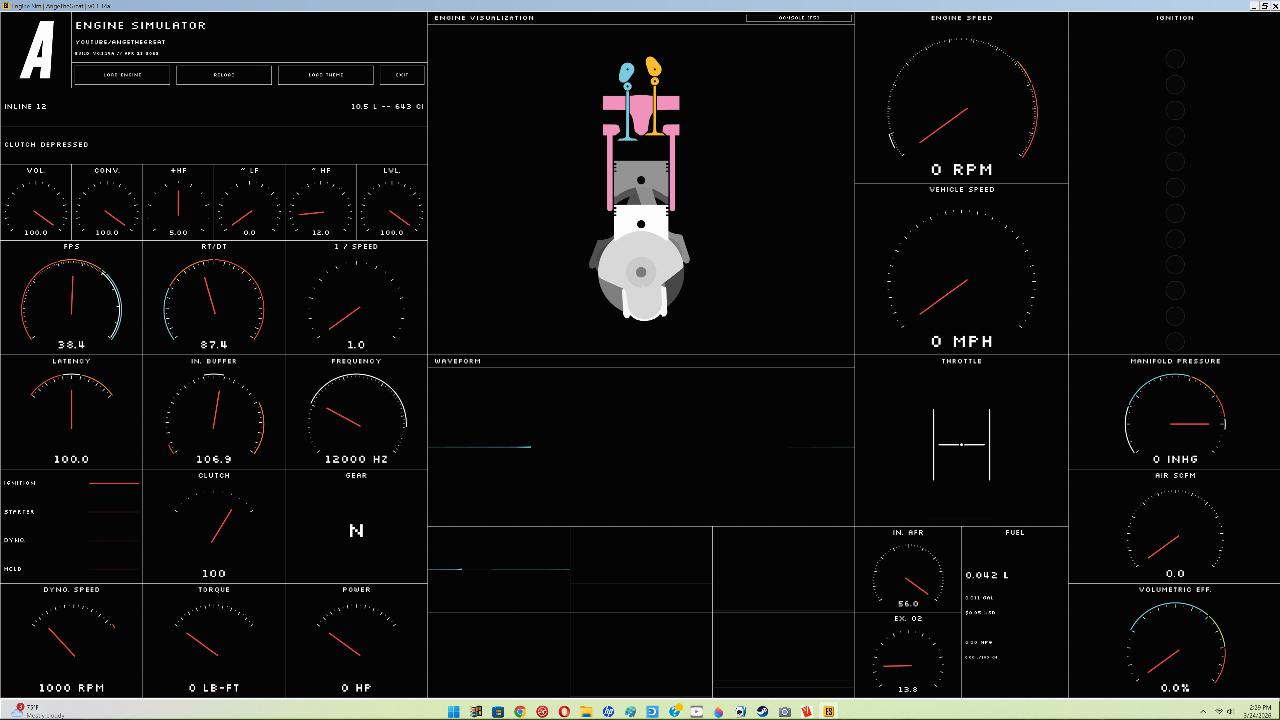Open the Load Theme option
Image resolution: width=1280 pixels, height=720 pixels.
[x=326, y=75]
